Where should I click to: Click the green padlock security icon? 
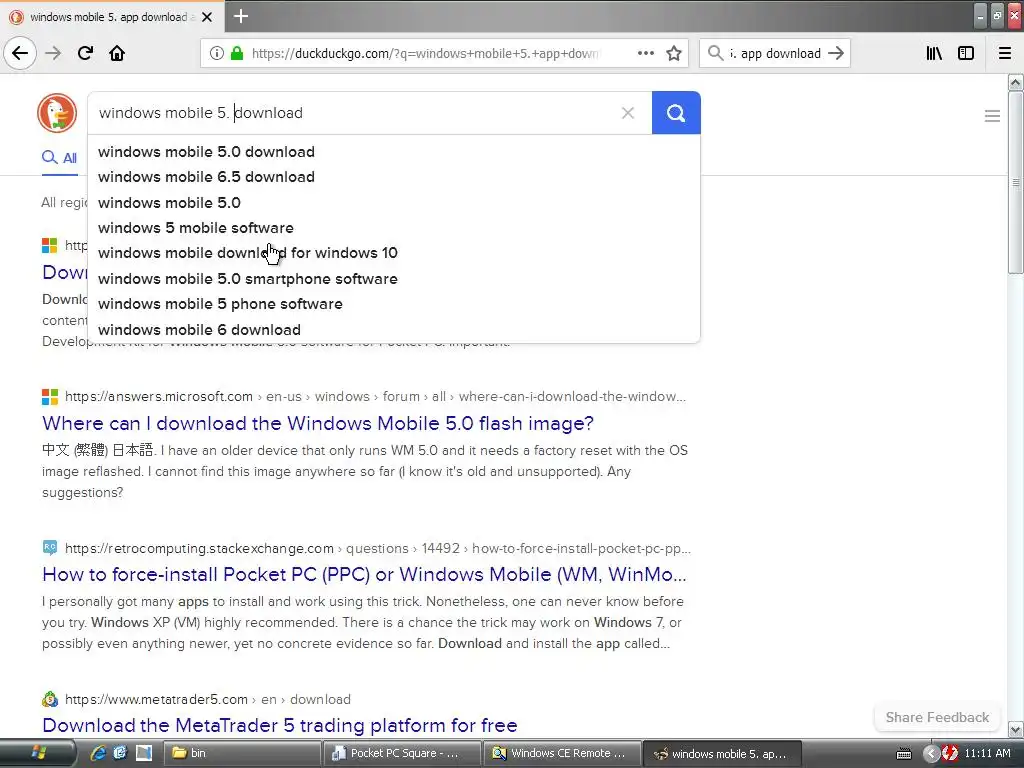click(x=237, y=54)
